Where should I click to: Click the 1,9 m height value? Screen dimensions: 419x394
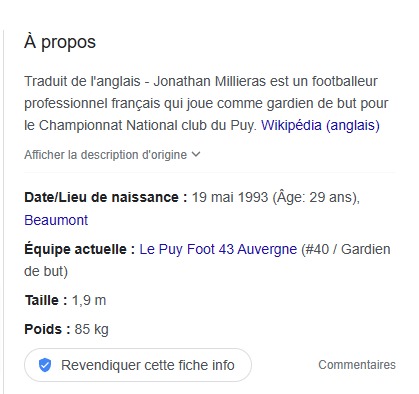(x=89, y=300)
